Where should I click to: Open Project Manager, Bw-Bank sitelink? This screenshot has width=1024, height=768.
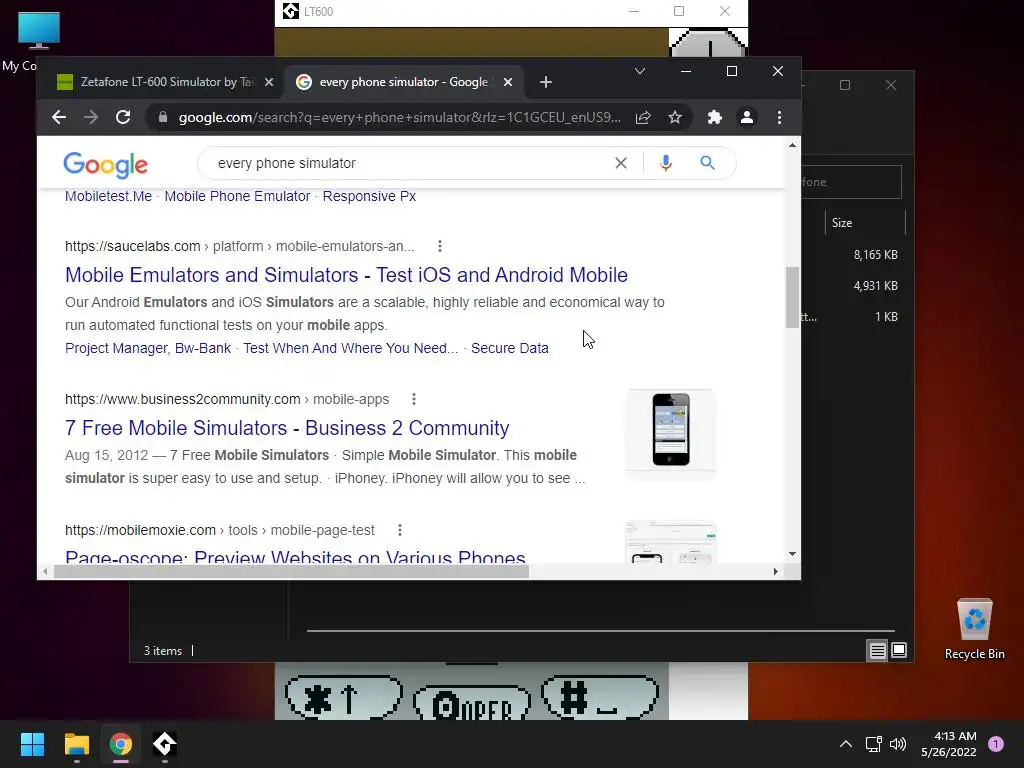click(x=148, y=348)
